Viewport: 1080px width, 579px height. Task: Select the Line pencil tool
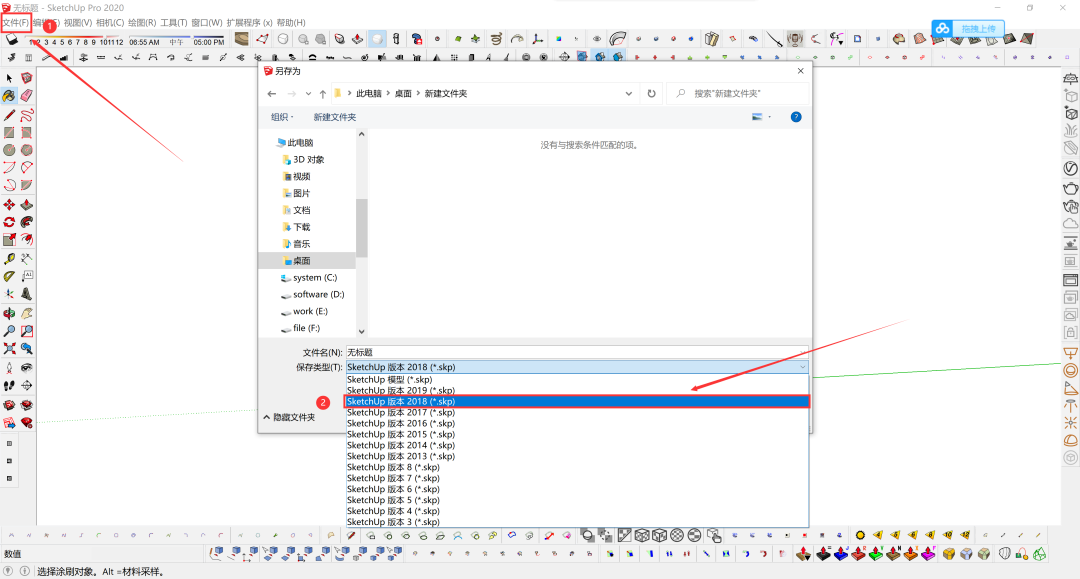pos(9,115)
